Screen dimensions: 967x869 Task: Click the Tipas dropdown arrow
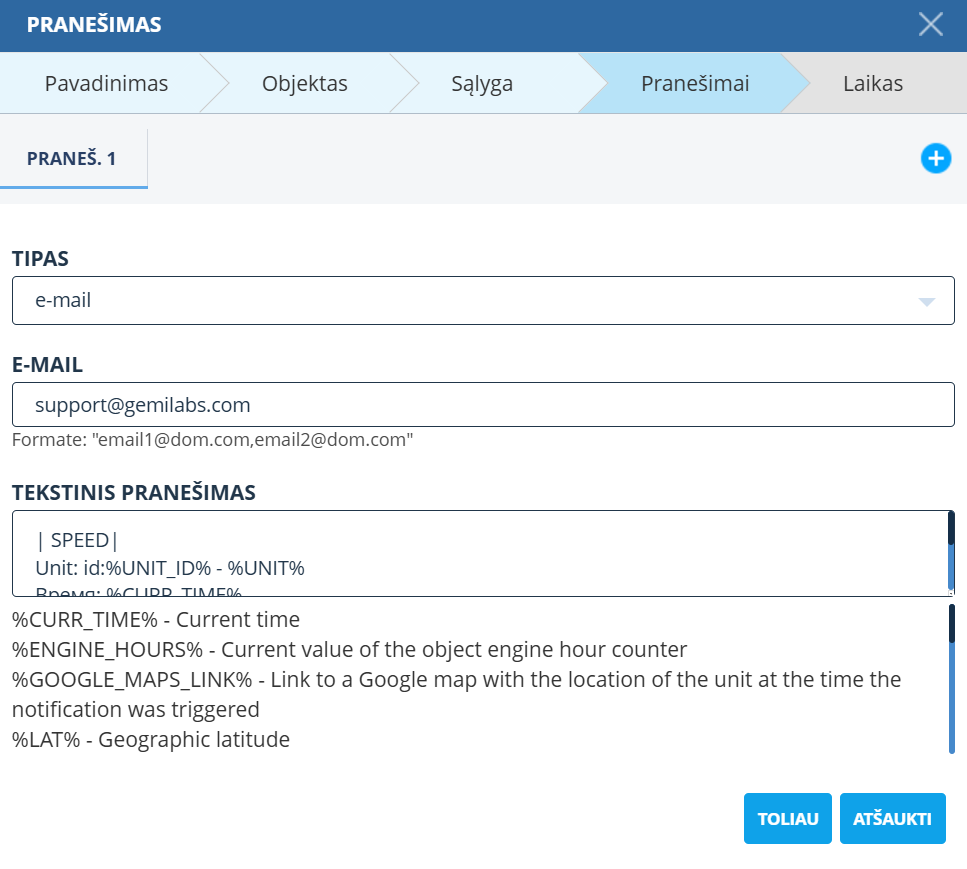[926, 301]
